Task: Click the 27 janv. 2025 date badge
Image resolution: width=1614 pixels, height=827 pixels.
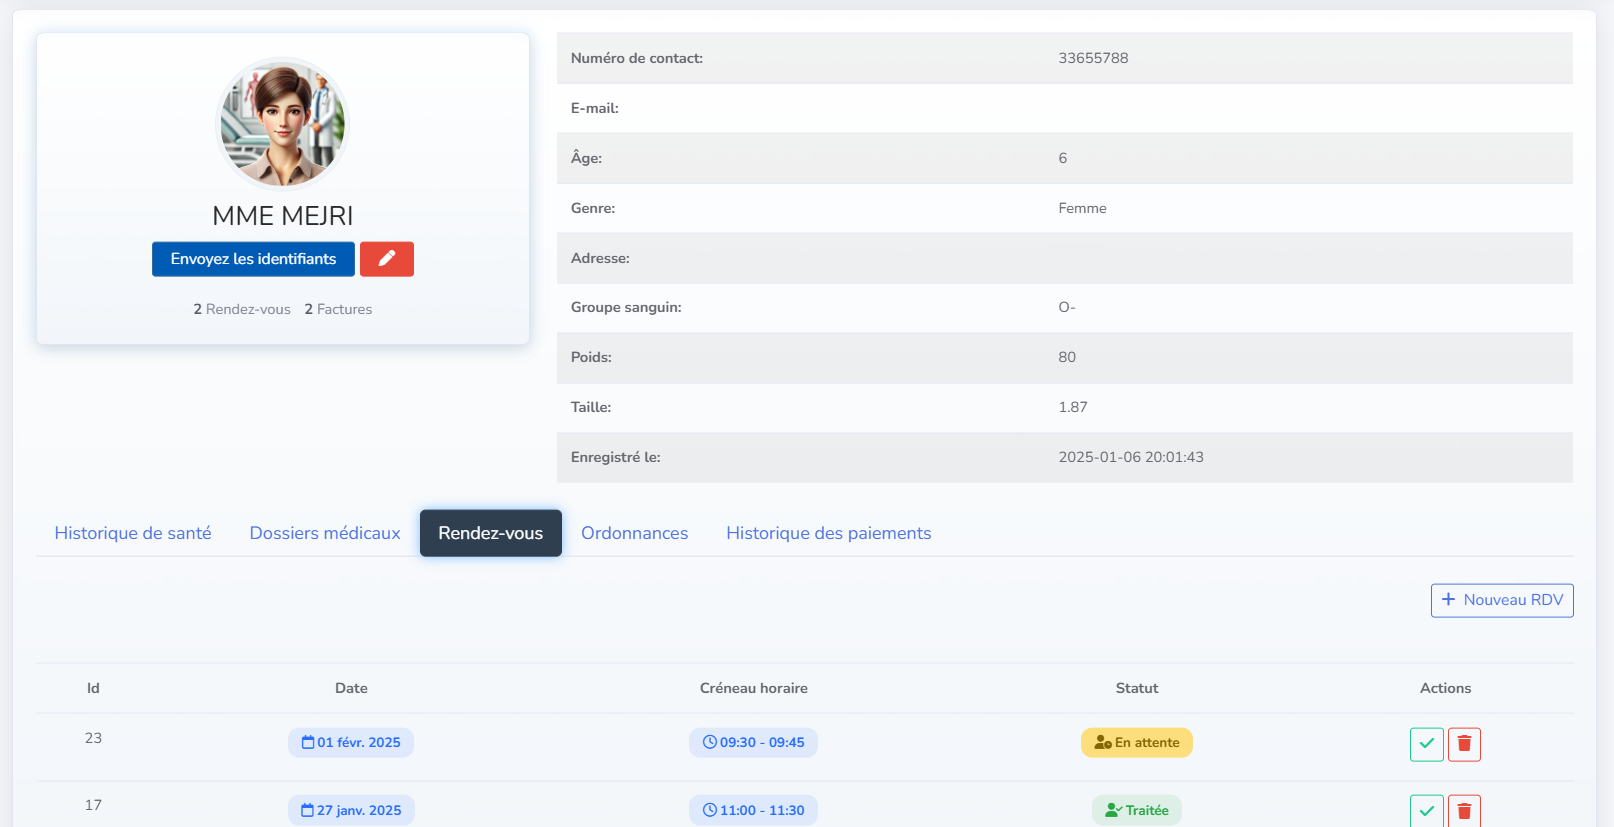Action: [x=351, y=810]
